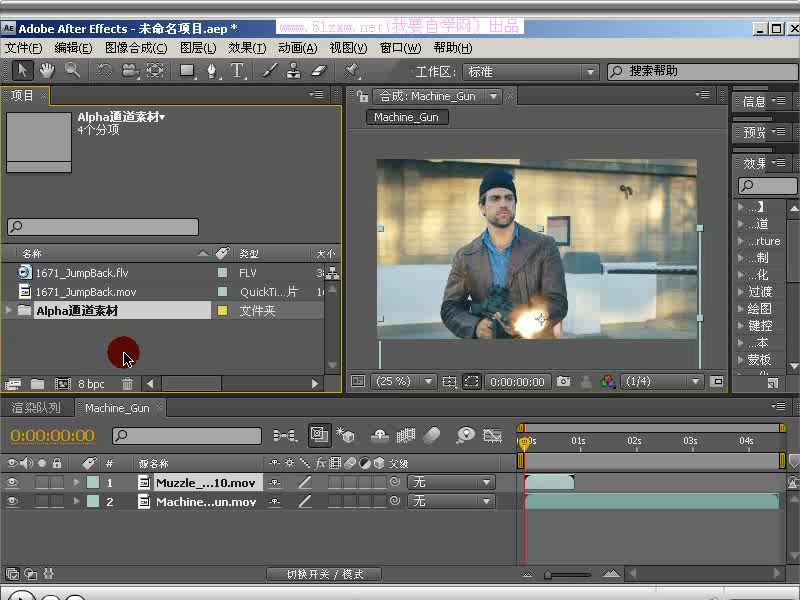This screenshot has width=800, height=600.
Task: Hide the Muzzle layer with eye icon
Action: pos(13,482)
